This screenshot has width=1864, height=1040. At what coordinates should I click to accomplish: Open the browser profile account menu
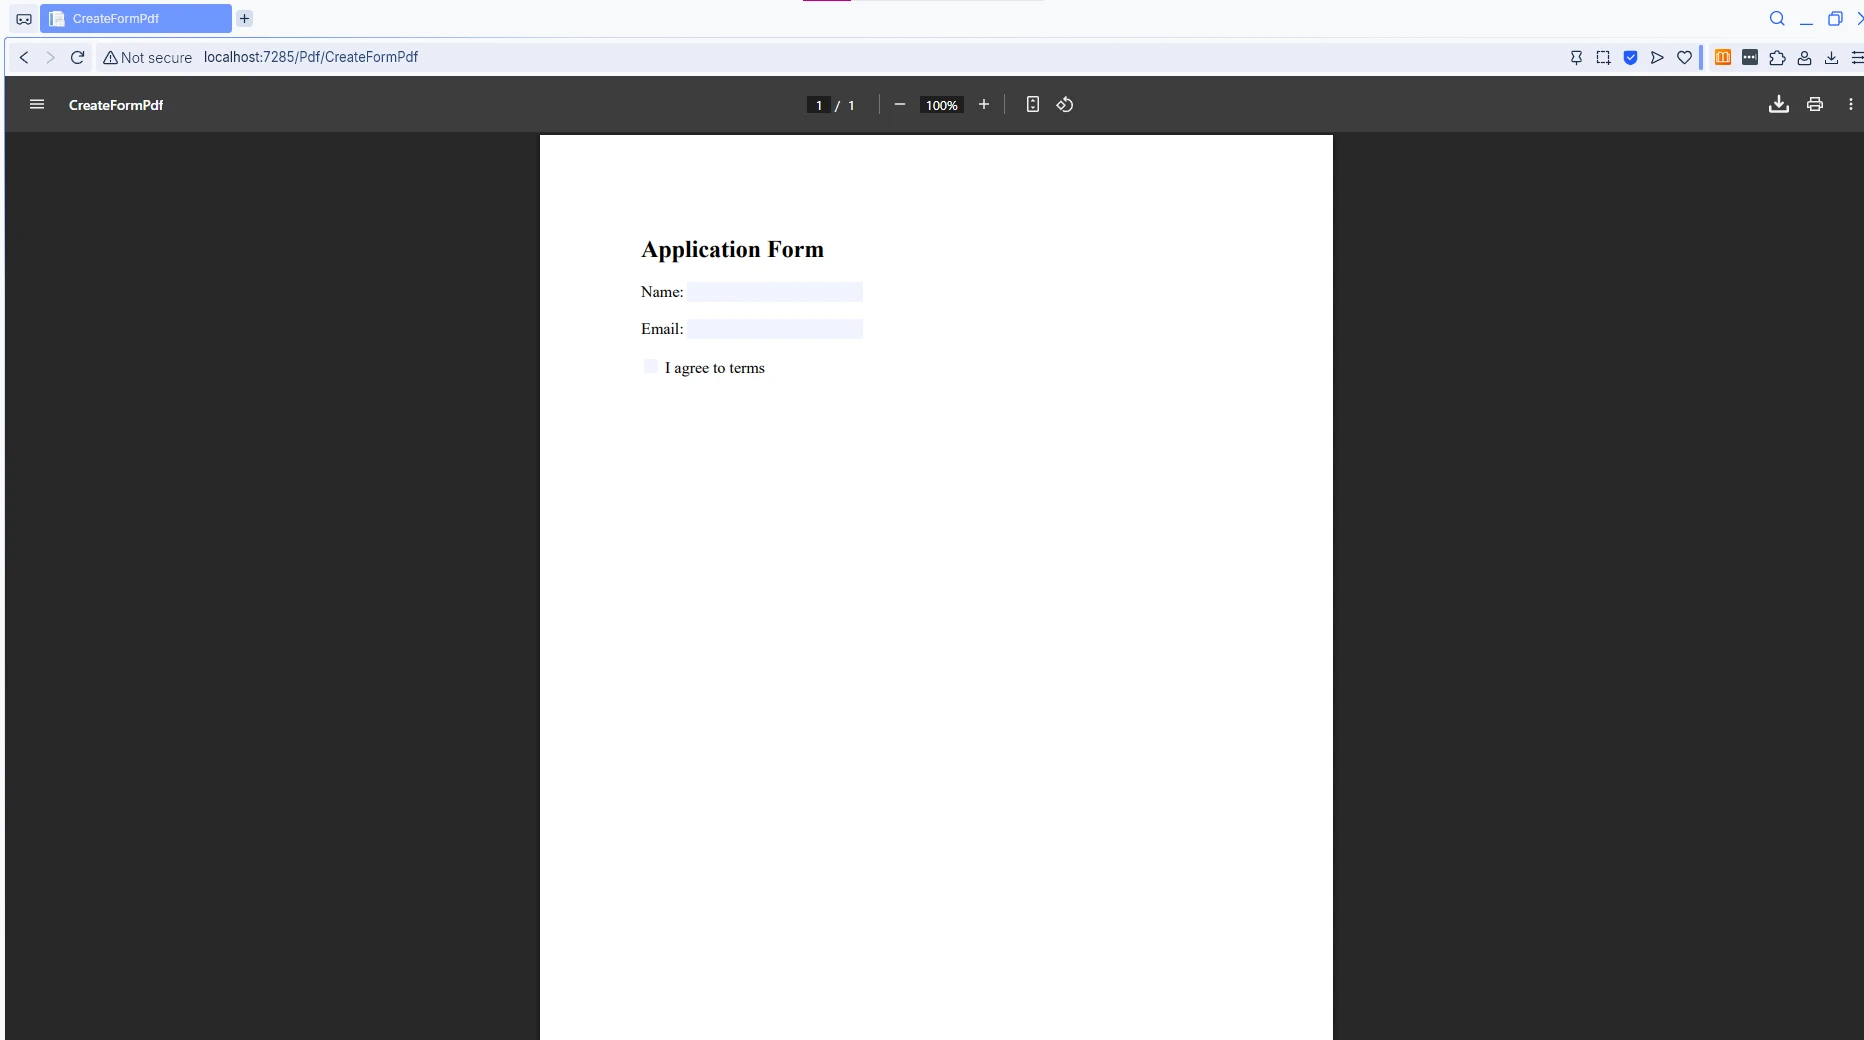[x=1804, y=57]
